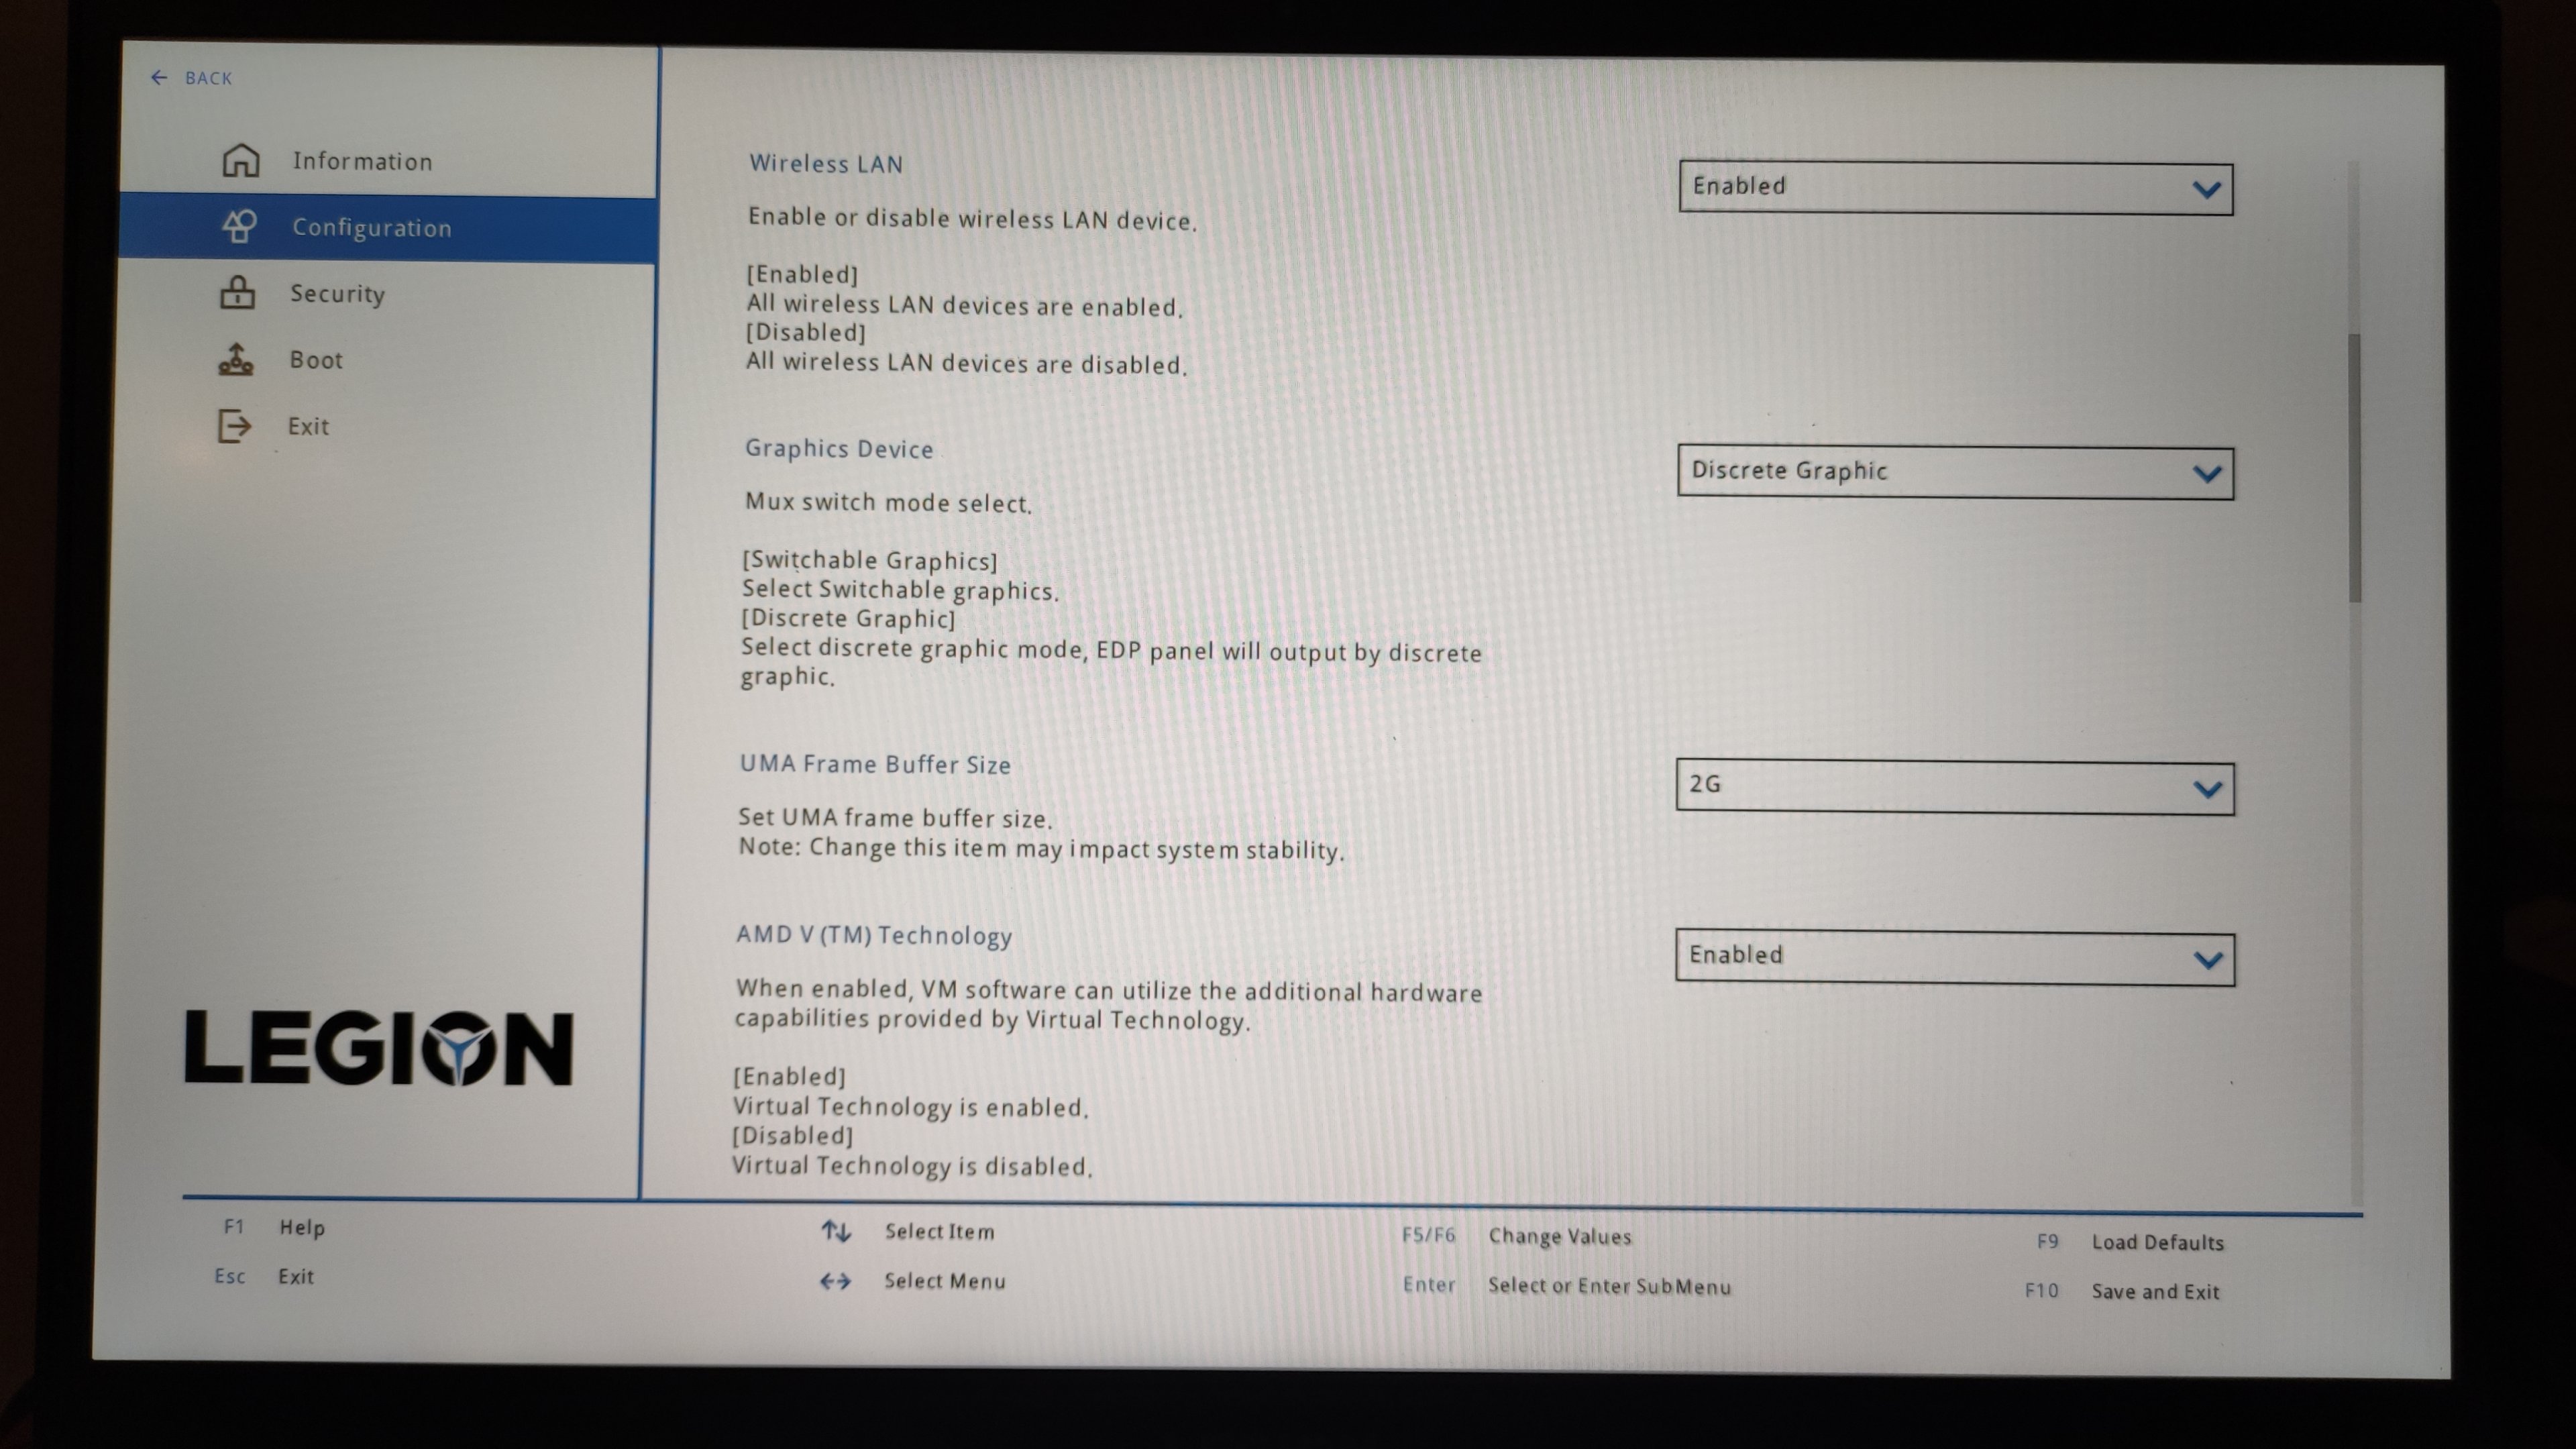2576x1449 pixels.
Task: Click the F1 Help label
Action: click(x=301, y=1227)
